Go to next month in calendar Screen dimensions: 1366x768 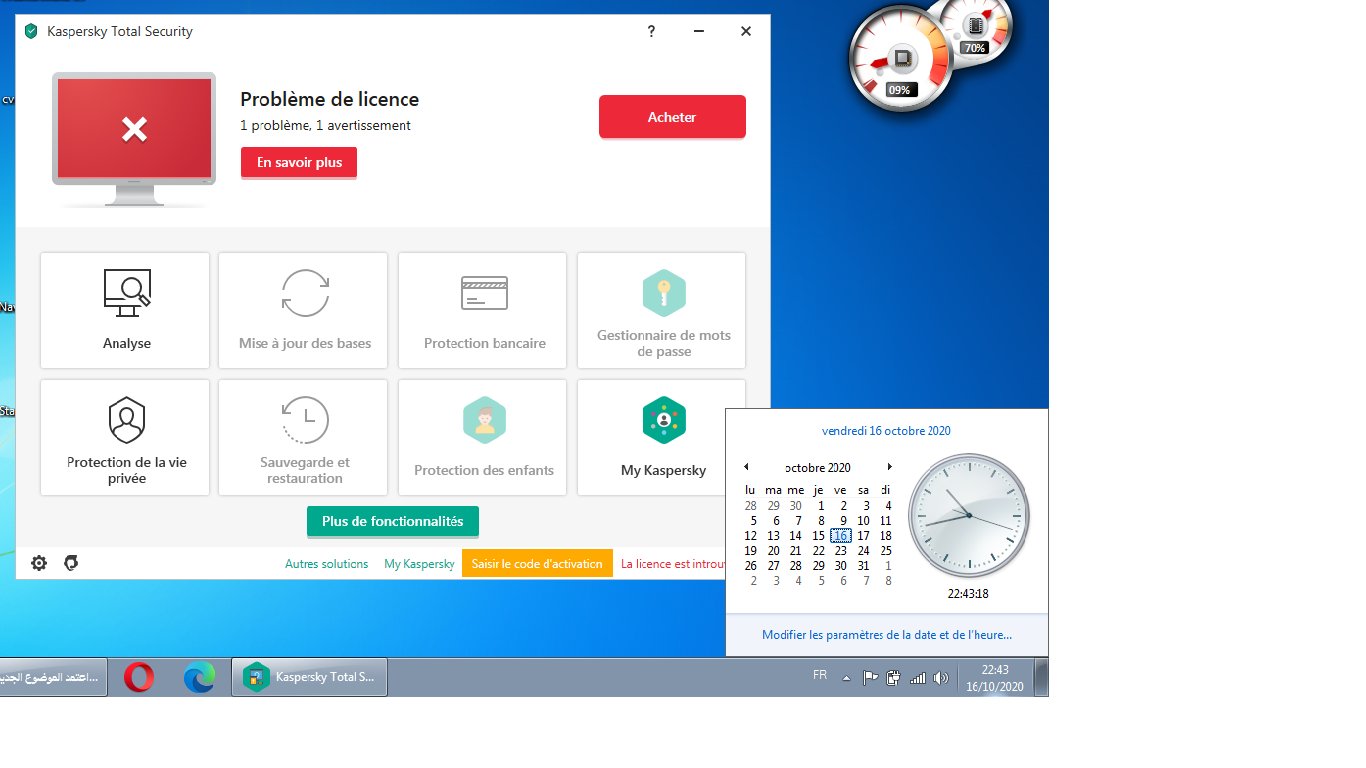tap(889, 467)
